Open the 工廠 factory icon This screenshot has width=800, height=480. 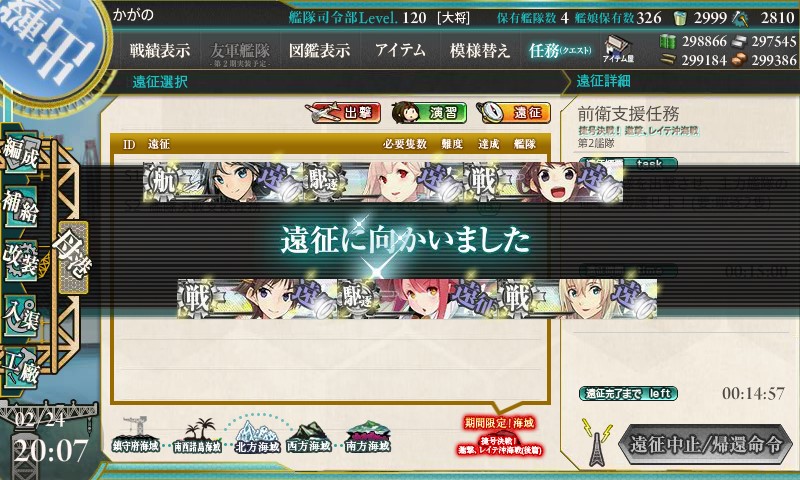click(20, 367)
